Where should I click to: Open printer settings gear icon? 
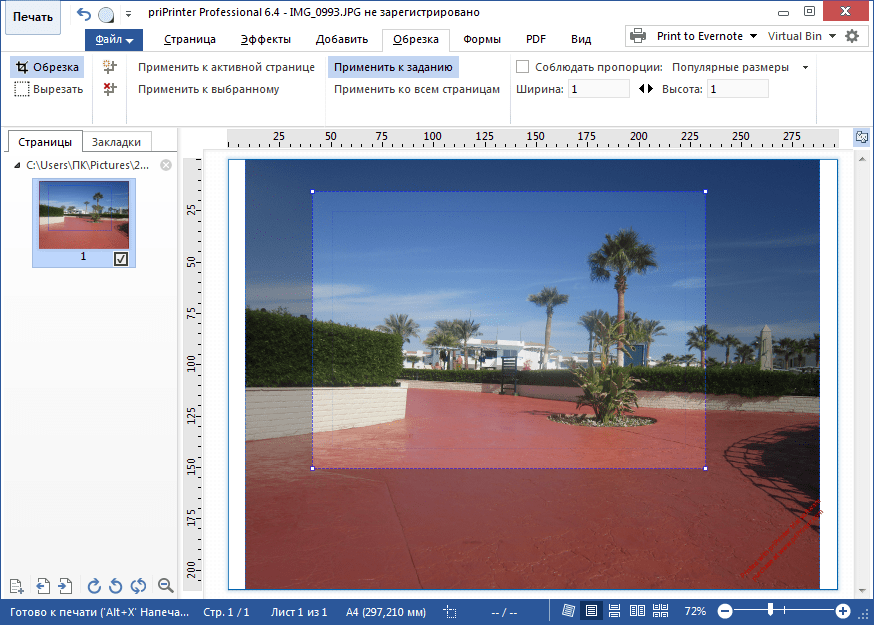coord(852,36)
